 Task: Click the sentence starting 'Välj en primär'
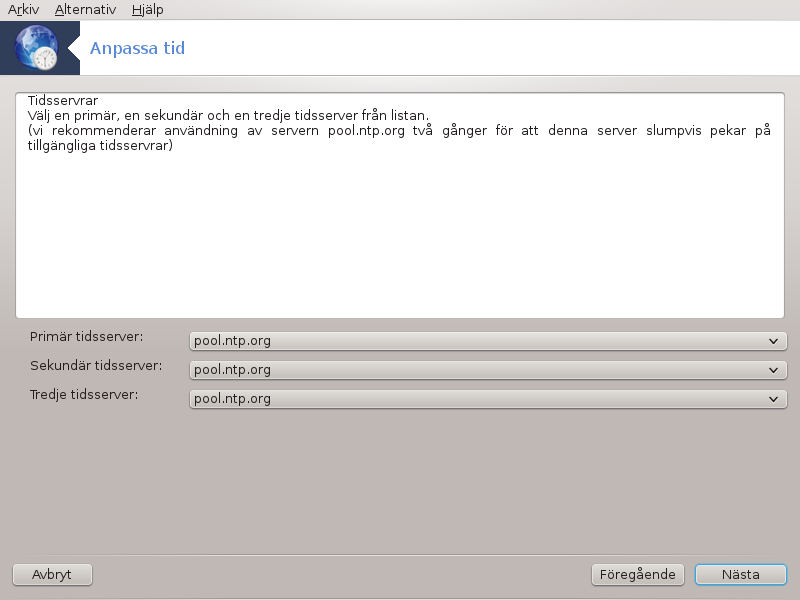[x=228, y=115]
